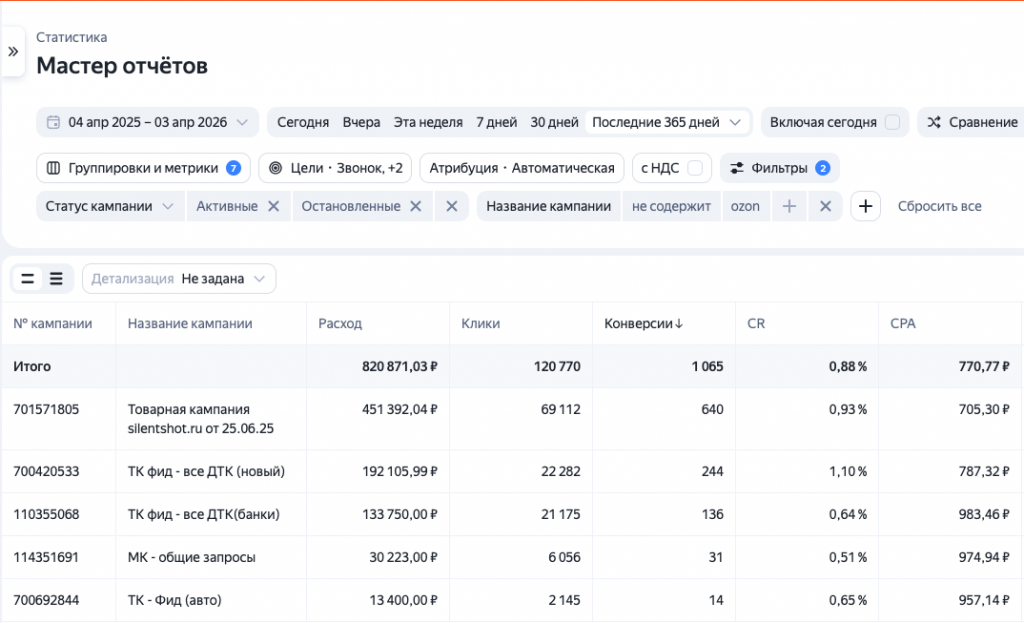Enable the Включая сегодня toggle
Image resolution: width=1024 pixels, height=623 pixels.
tap(892, 121)
